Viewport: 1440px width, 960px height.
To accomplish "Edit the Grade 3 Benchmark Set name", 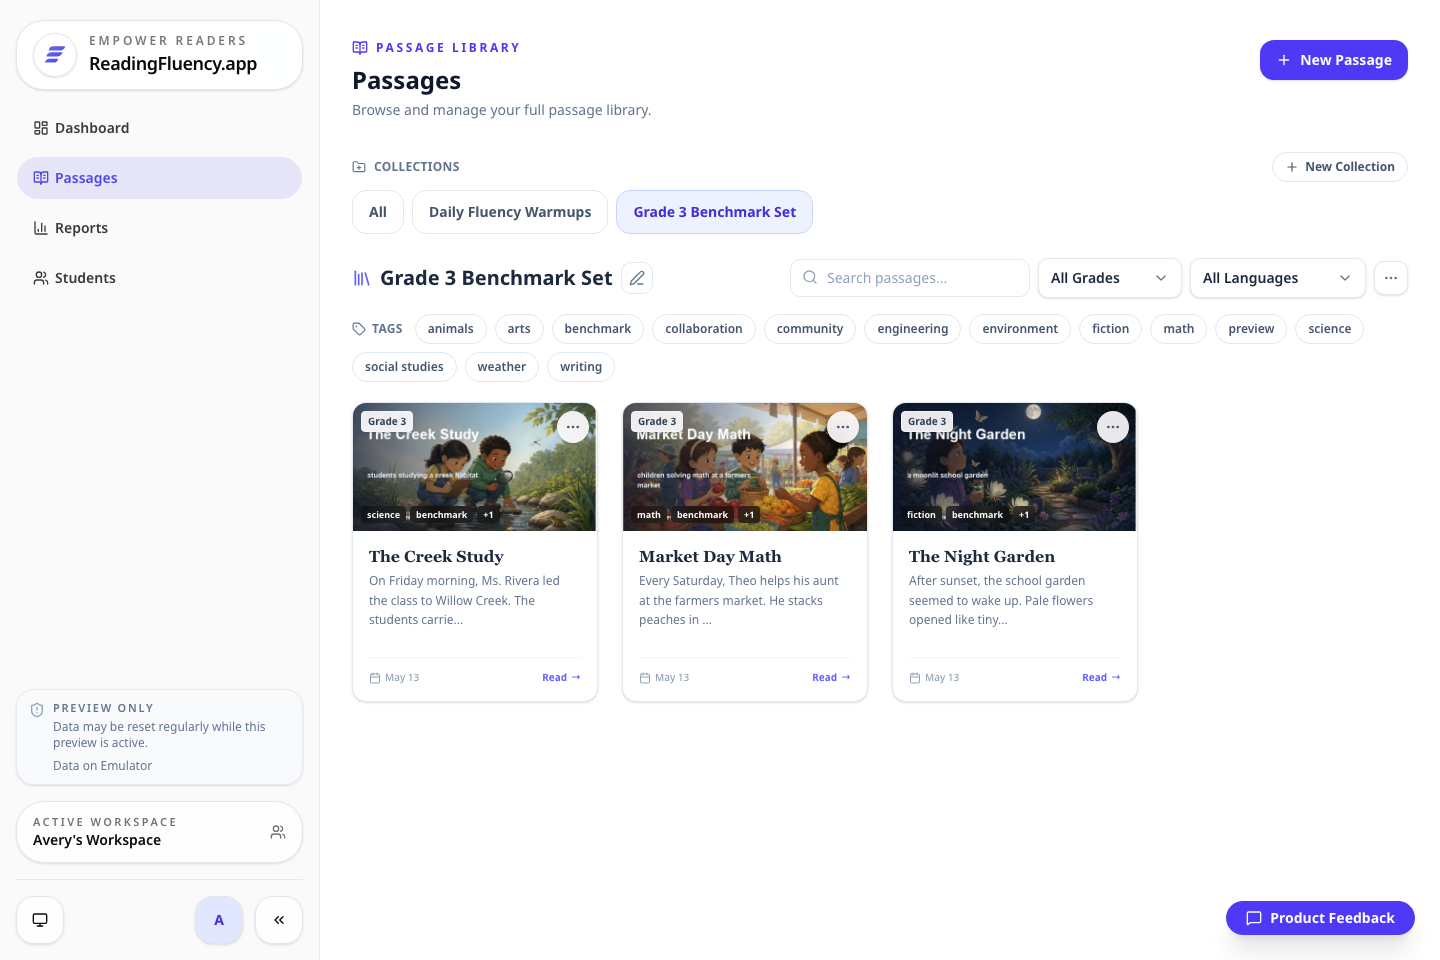I will (637, 278).
